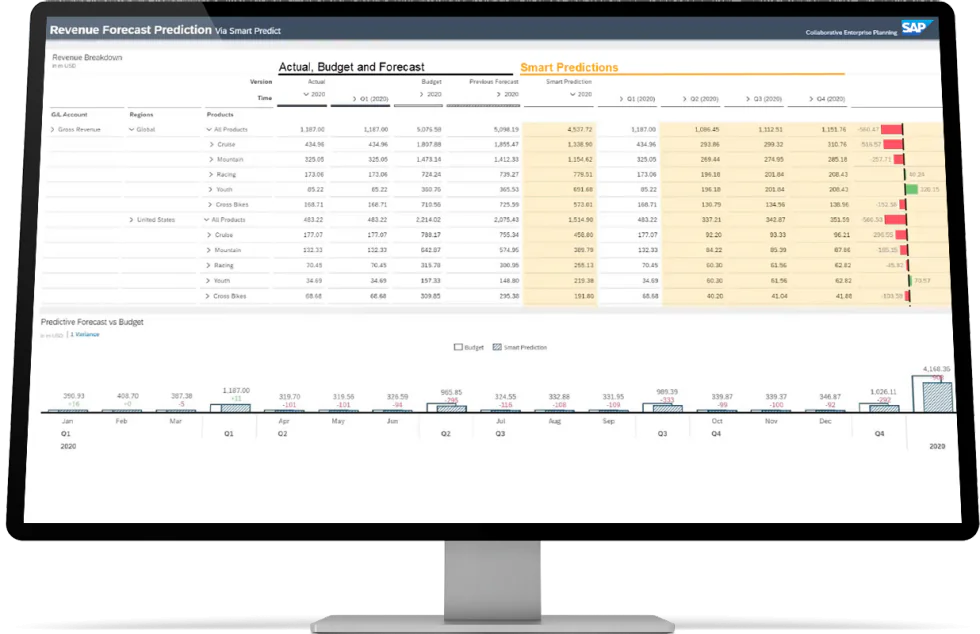Click the previous forecast cell 5,098.19
This screenshot has height=634, width=980.
(x=506, y=129)
